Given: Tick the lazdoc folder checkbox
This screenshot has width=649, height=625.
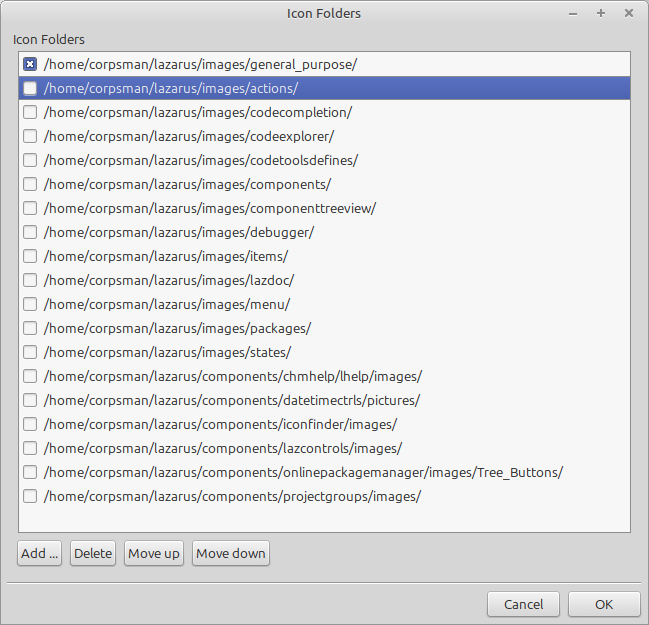Looking at the screenshot, I should pyautogui.click(x=30, y=280).
